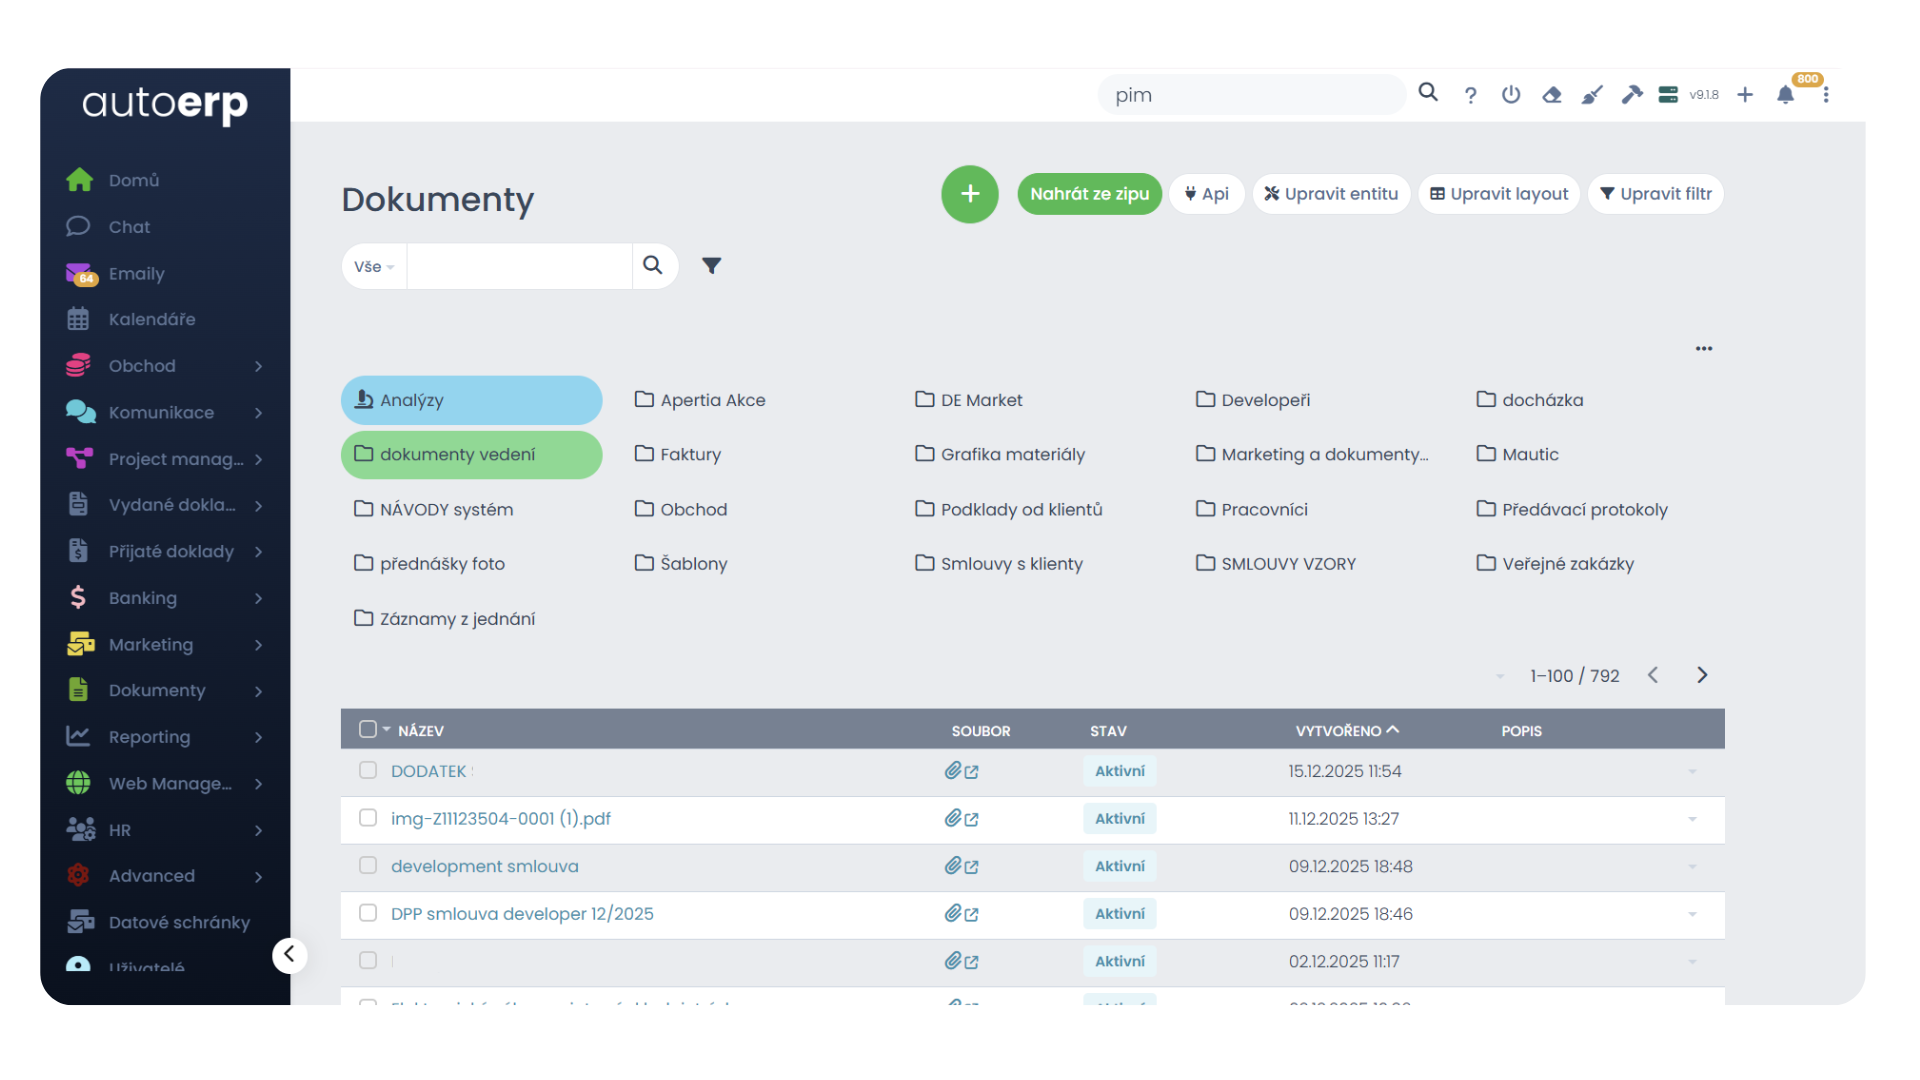1920x1080 pixels.
Task: Open attachment icon for DODATEK row
Action: coord(953,771)
